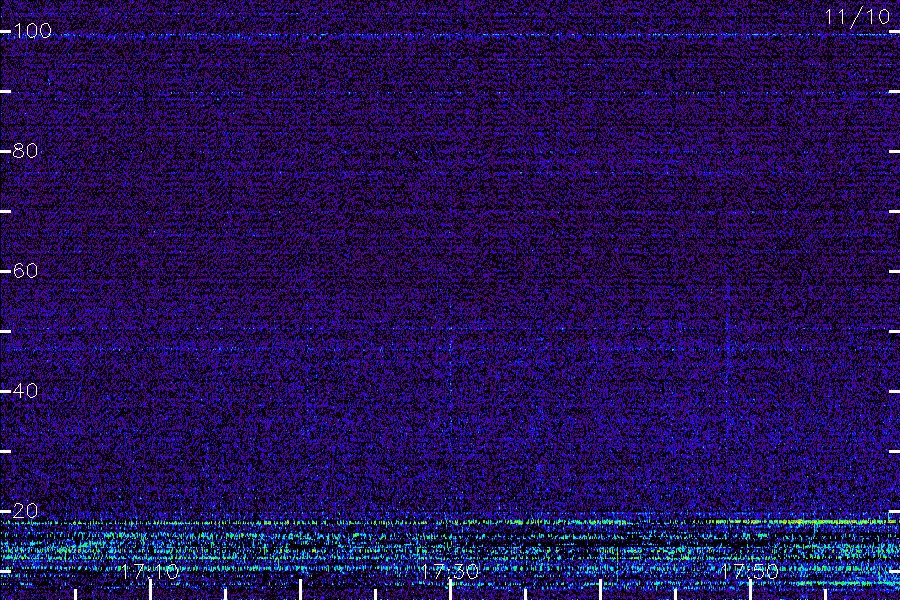Image resolution: width=900 pixels, height=600 pixels.
Task: Click the 40 frequency axis label
Action: 25,390
